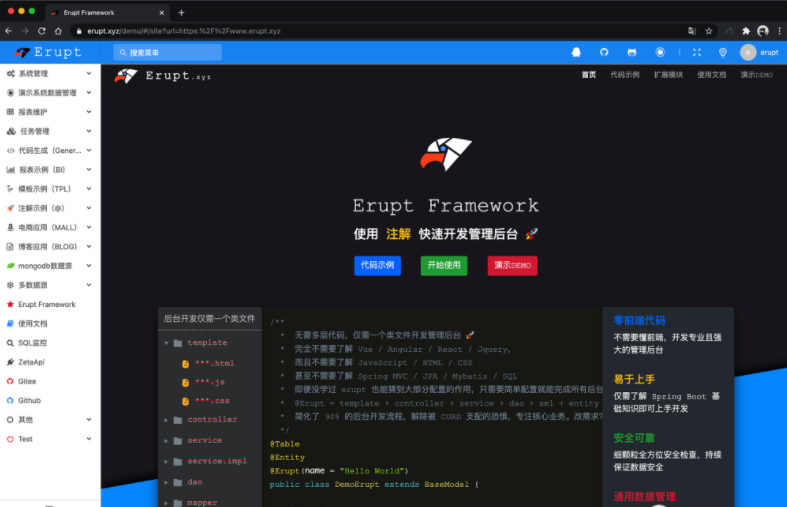The width and height of the screenshot is (787, 507).
Task: Open the erupt user avatar
Action: (x=748, y=52)
